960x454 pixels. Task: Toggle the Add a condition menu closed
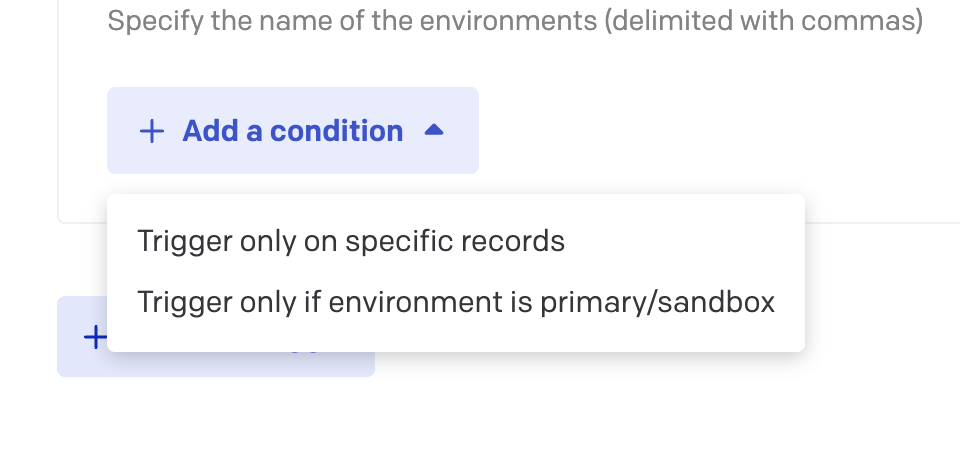click(x=292, y=131)
